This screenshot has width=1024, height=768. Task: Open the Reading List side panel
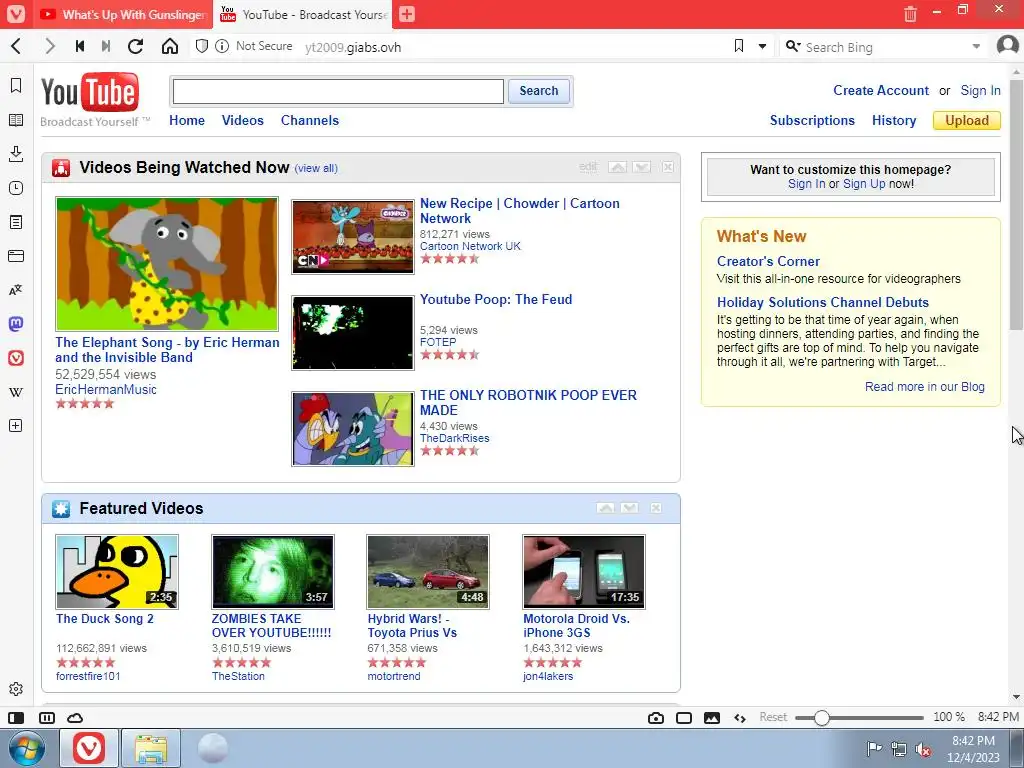coord(16,120)
